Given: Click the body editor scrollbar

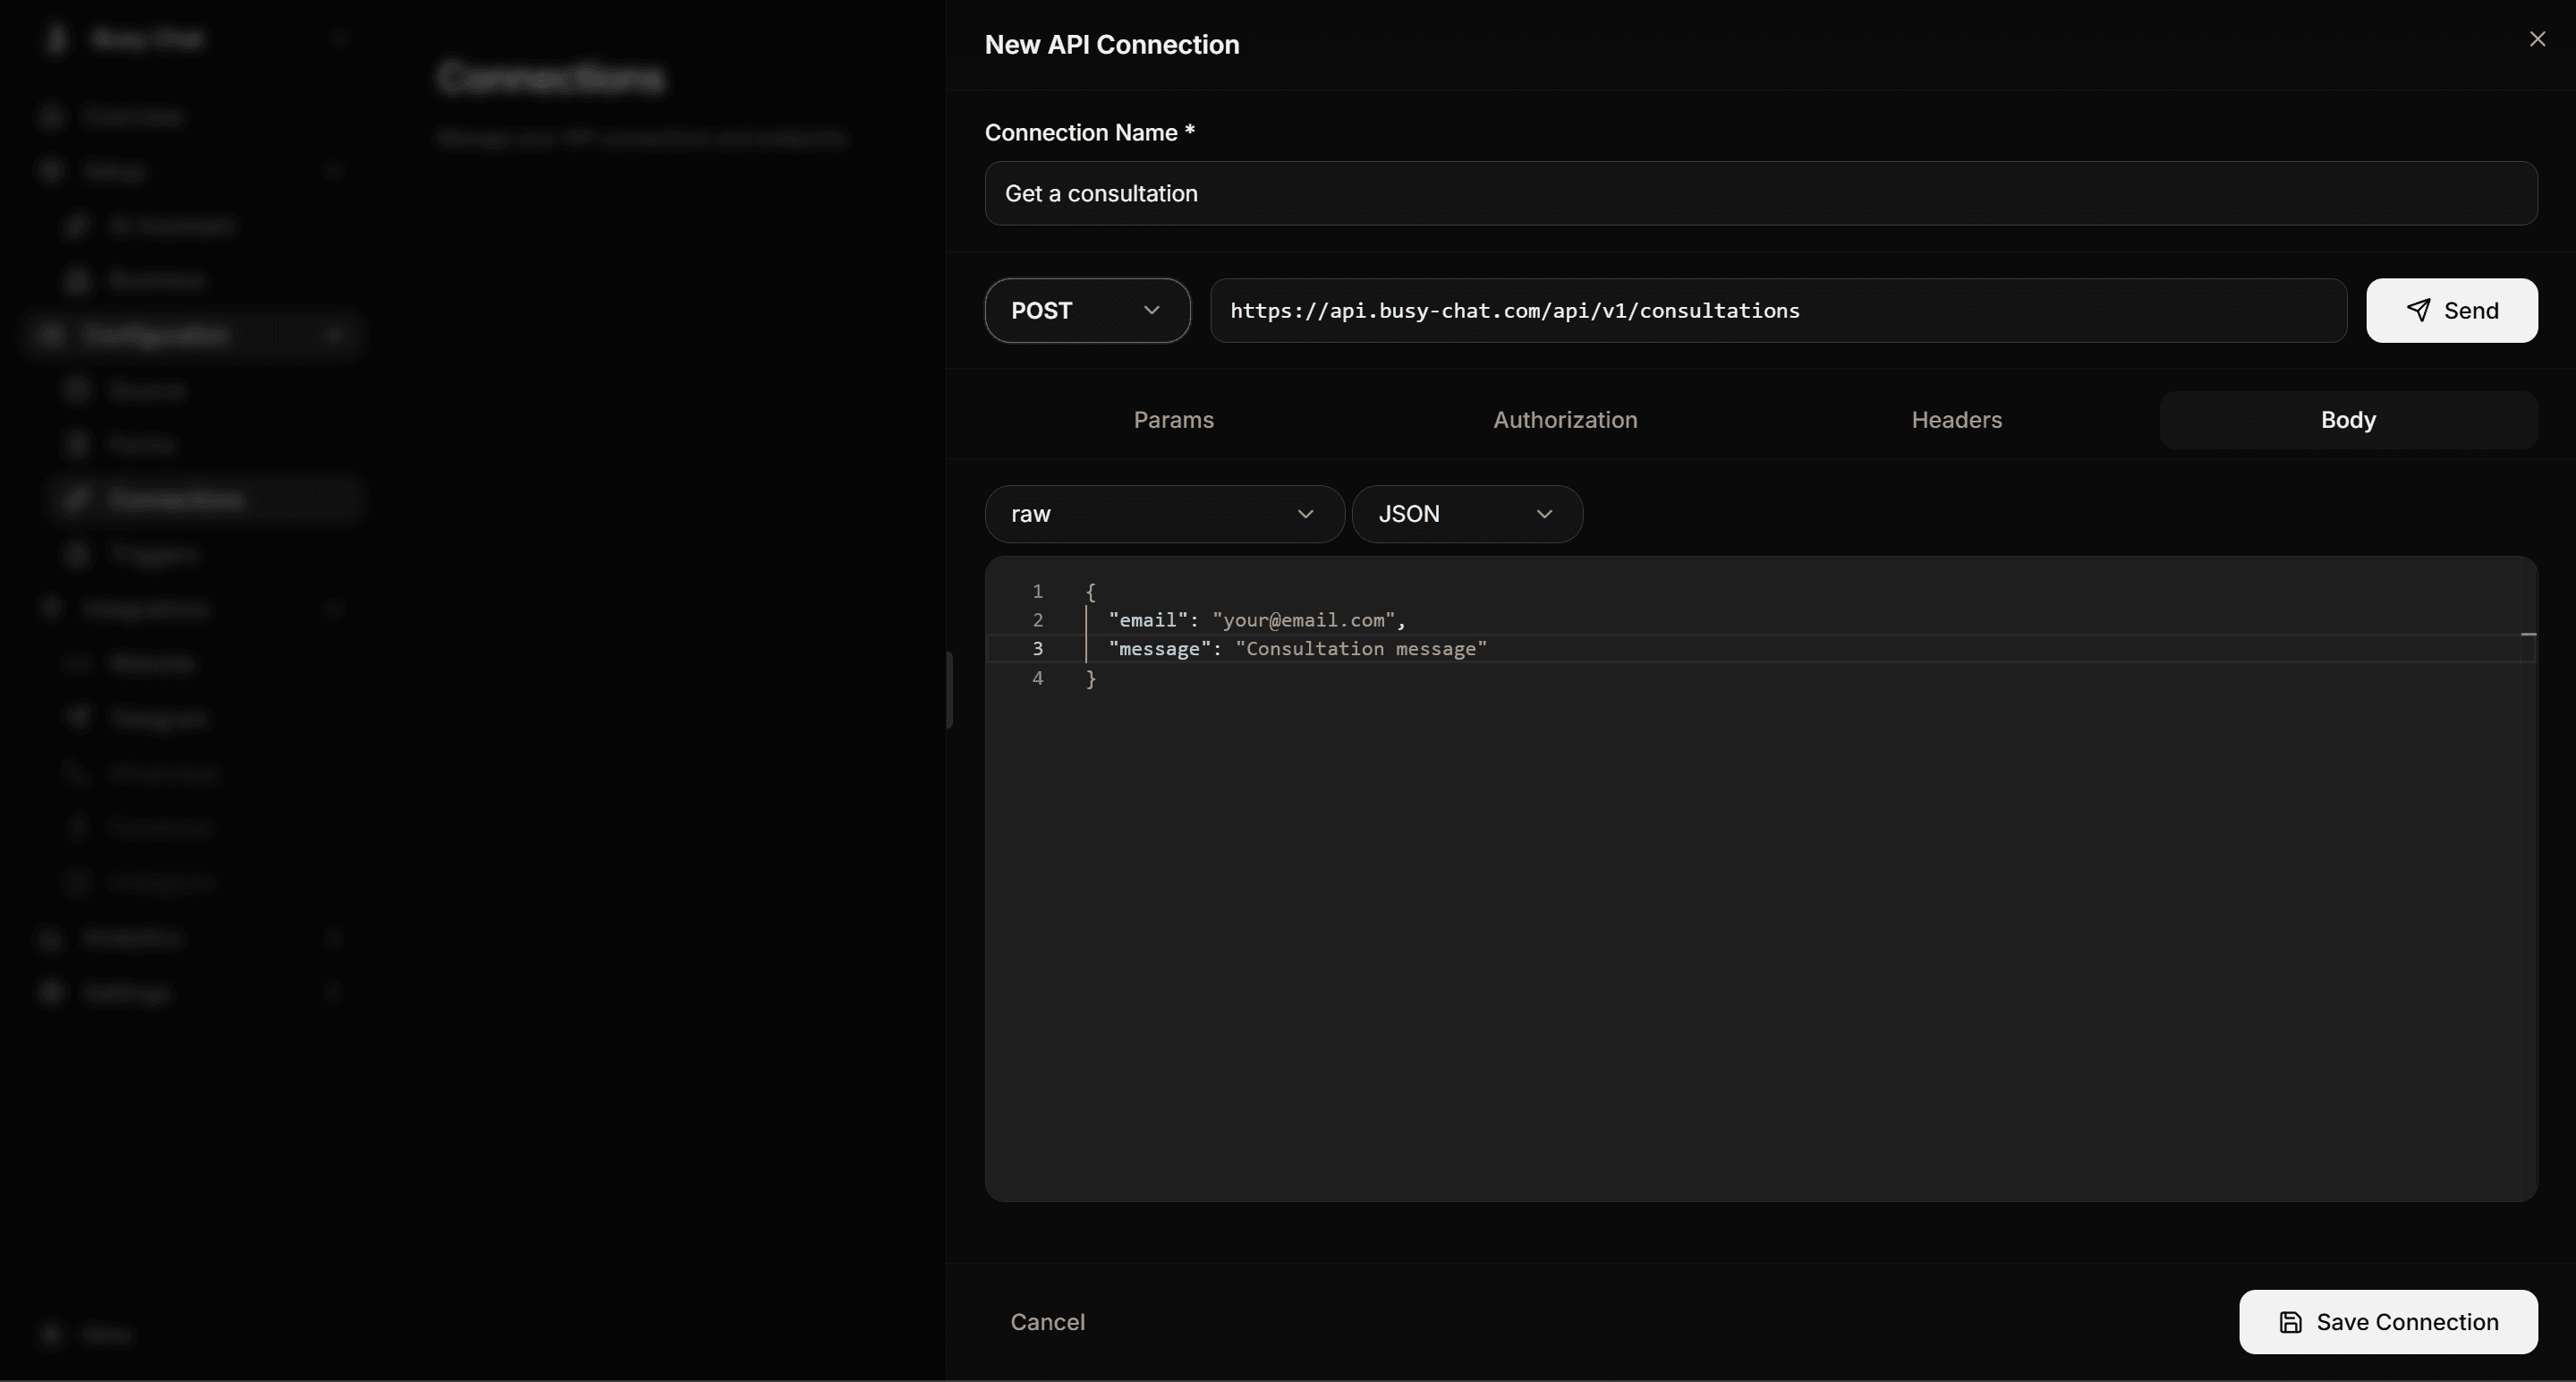Looking at the screenshot, I should pos(2530,634).
